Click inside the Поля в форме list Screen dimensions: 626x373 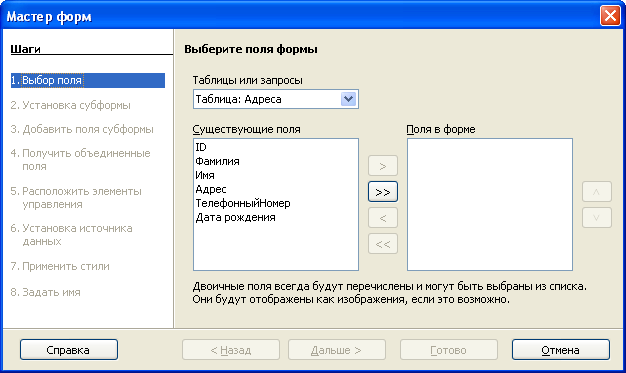(x=490, y=204)
